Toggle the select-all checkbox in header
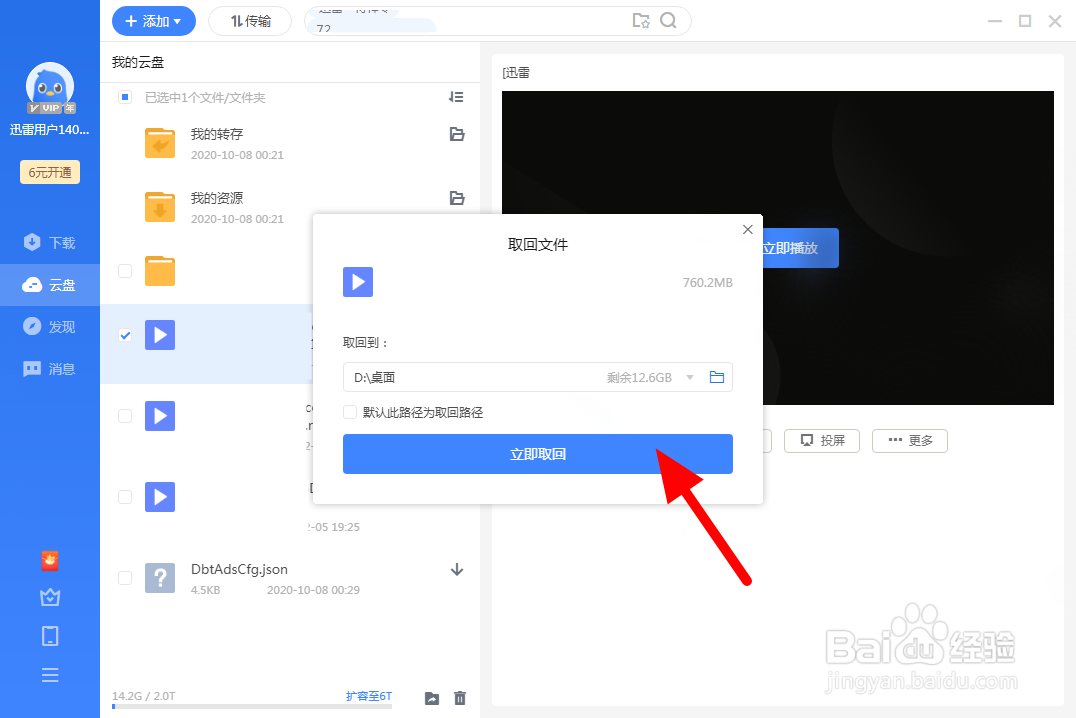Screen dimensions: 1076x718 point(125,97)
